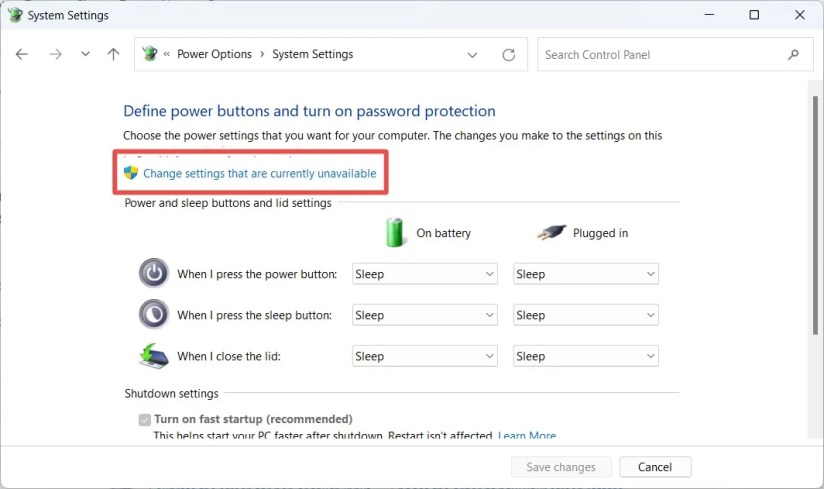Open sleep button Plugged in dropdown

click(585, 315)
